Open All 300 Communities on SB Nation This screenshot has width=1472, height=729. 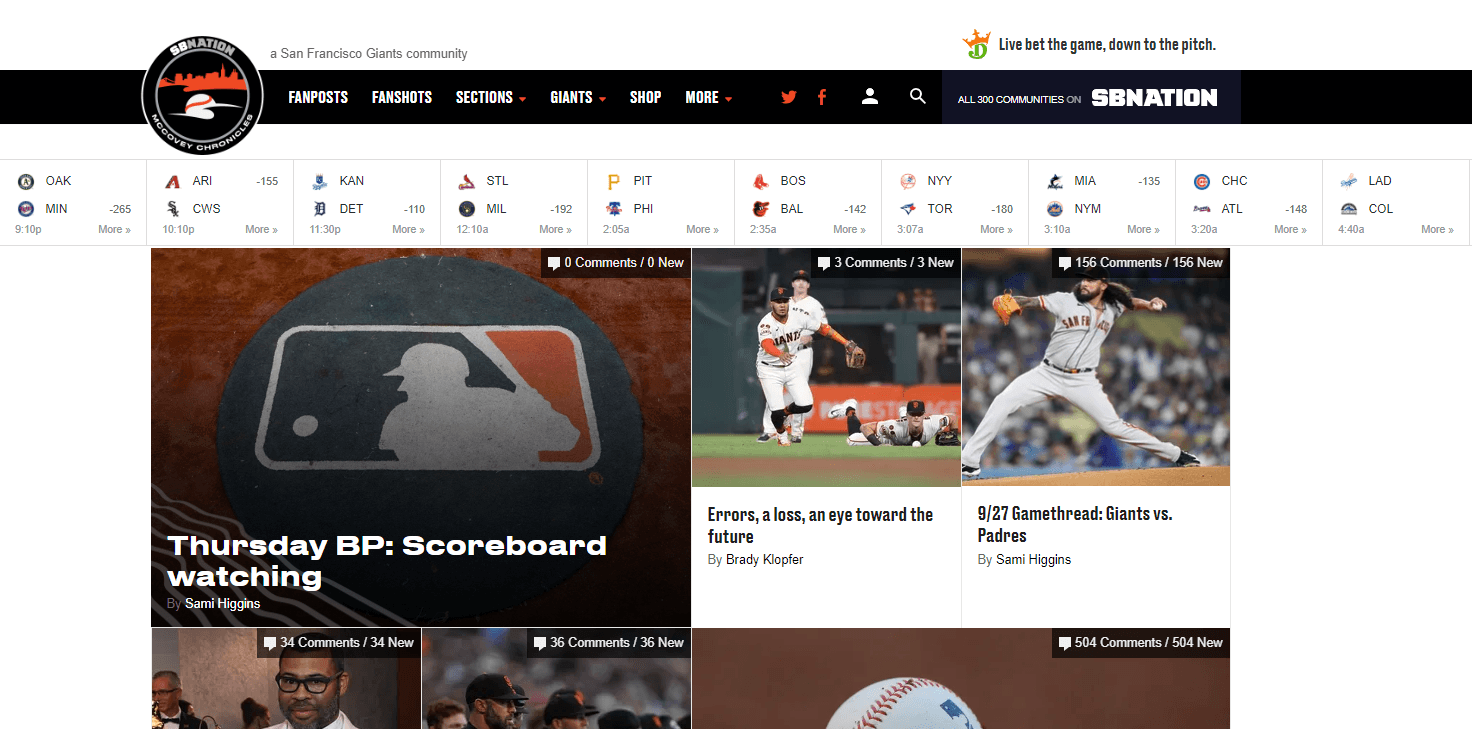pos(1091,97)
